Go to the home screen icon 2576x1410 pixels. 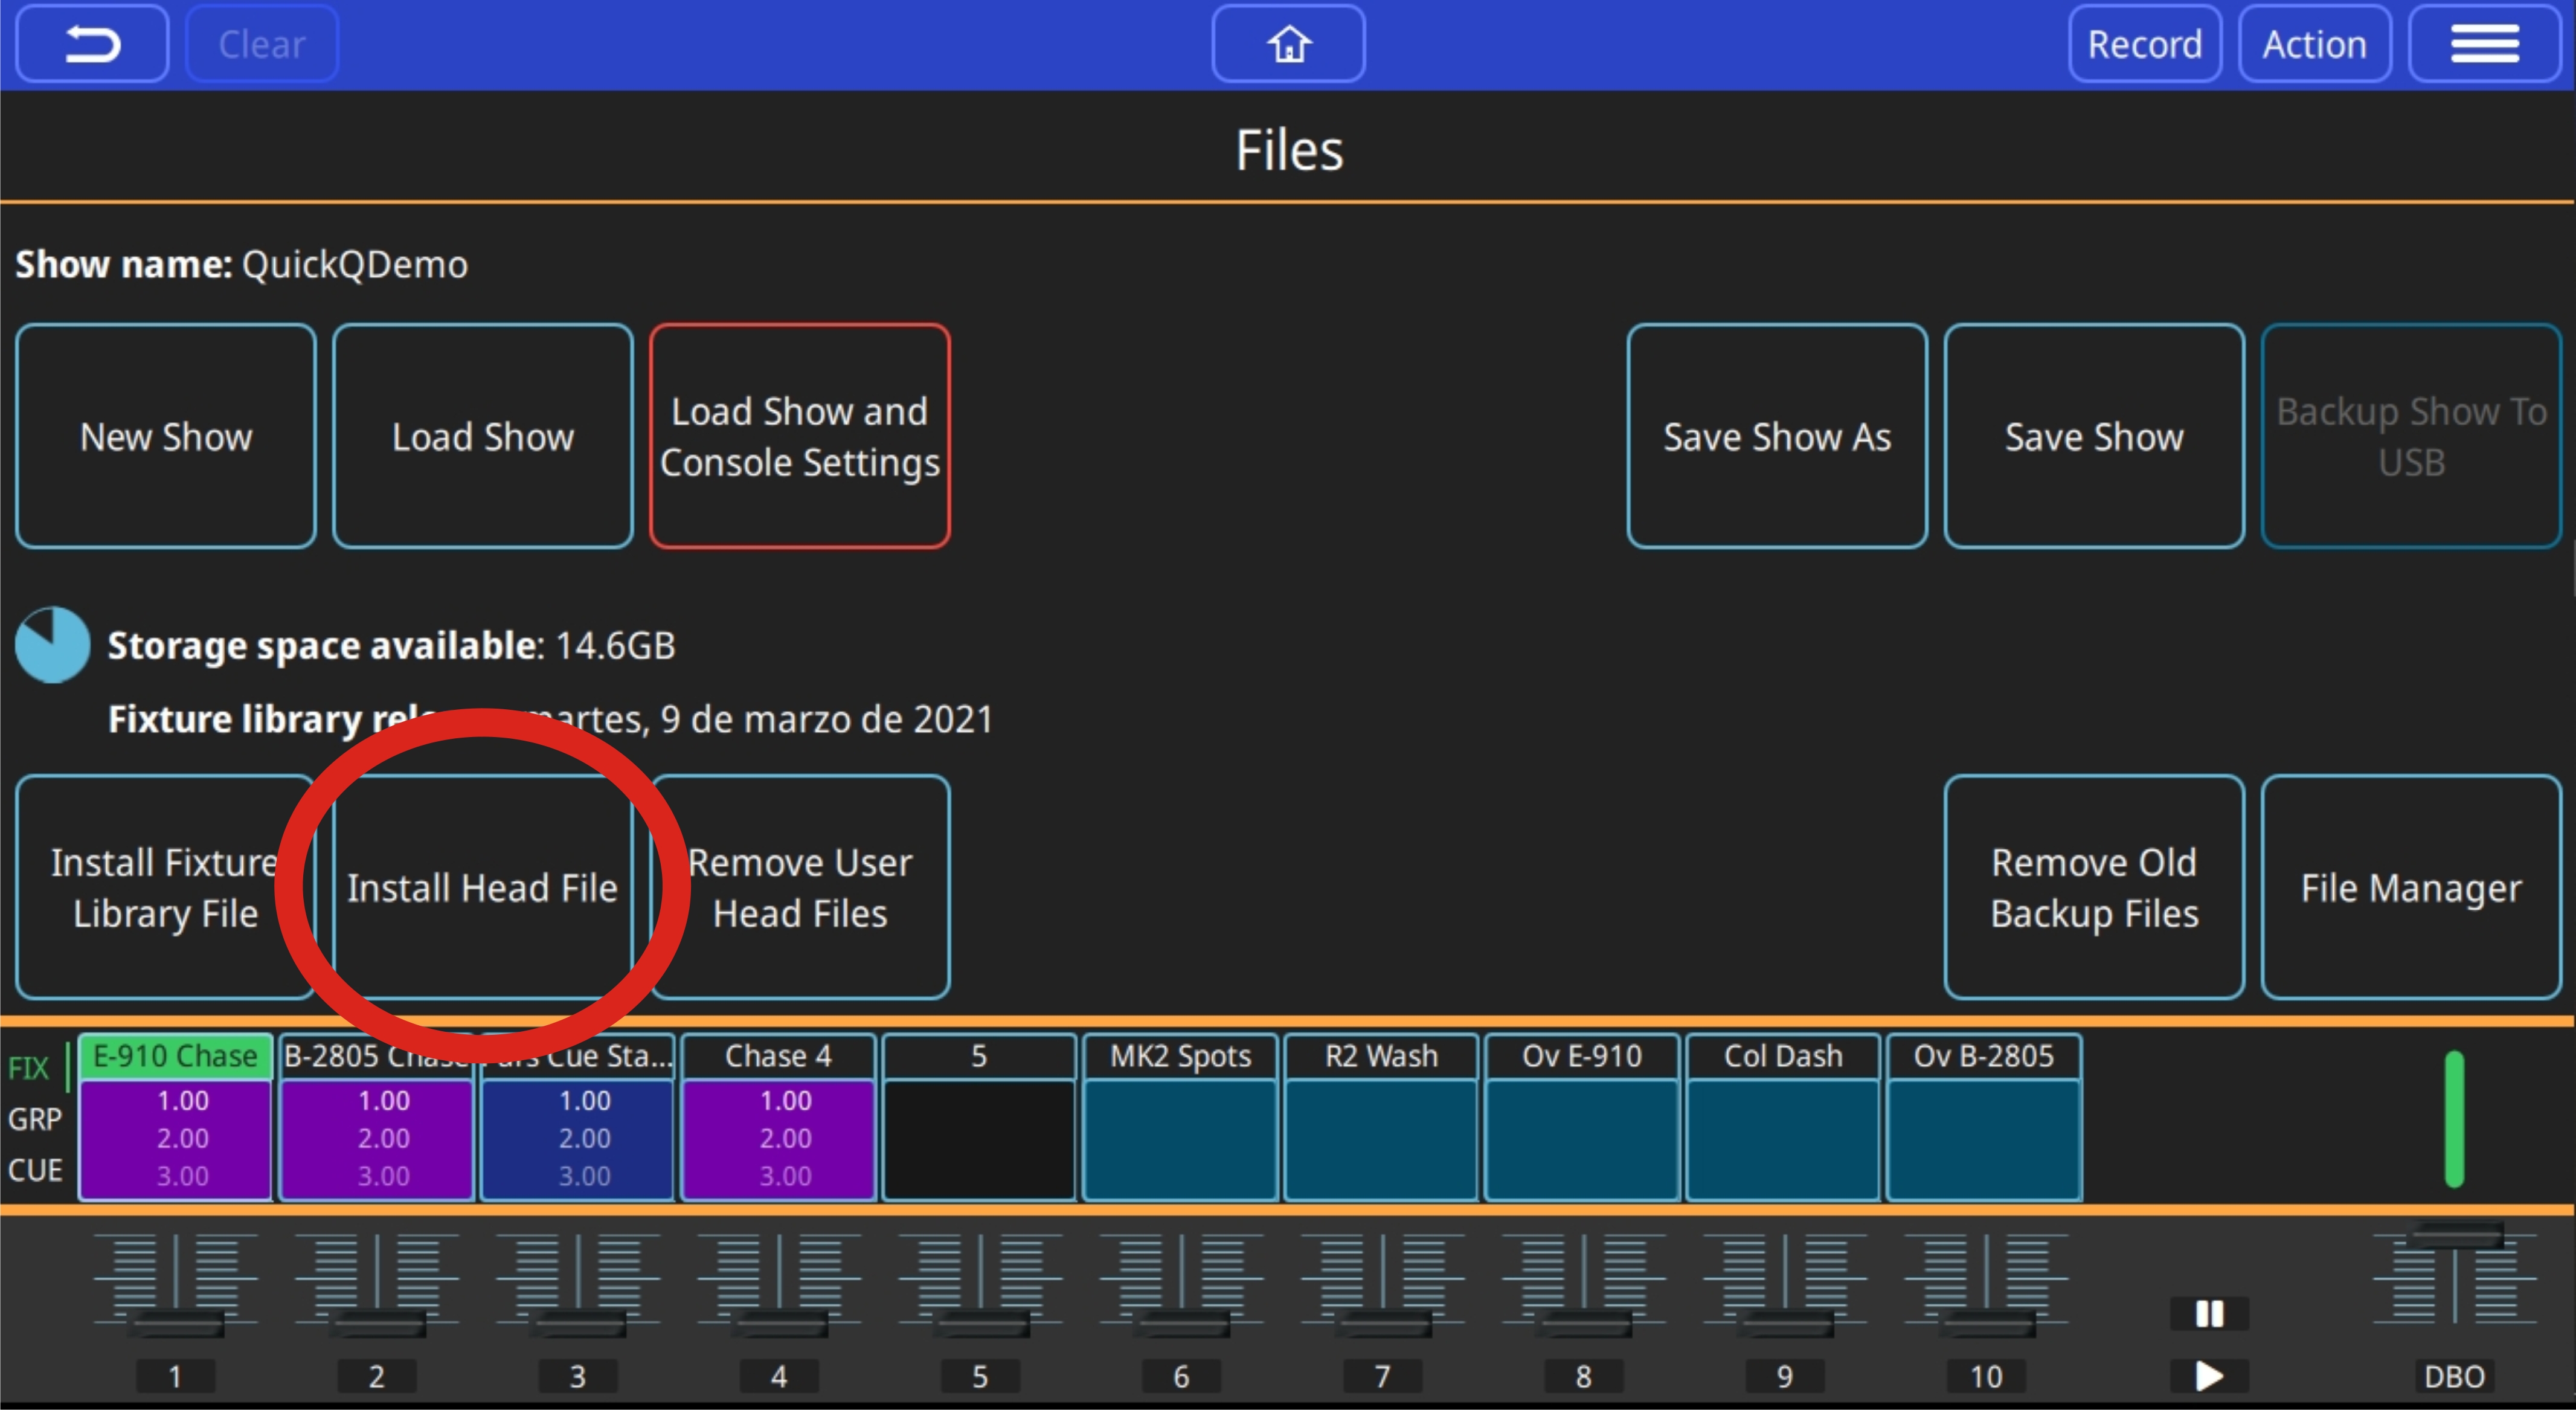coord(1288,44)
